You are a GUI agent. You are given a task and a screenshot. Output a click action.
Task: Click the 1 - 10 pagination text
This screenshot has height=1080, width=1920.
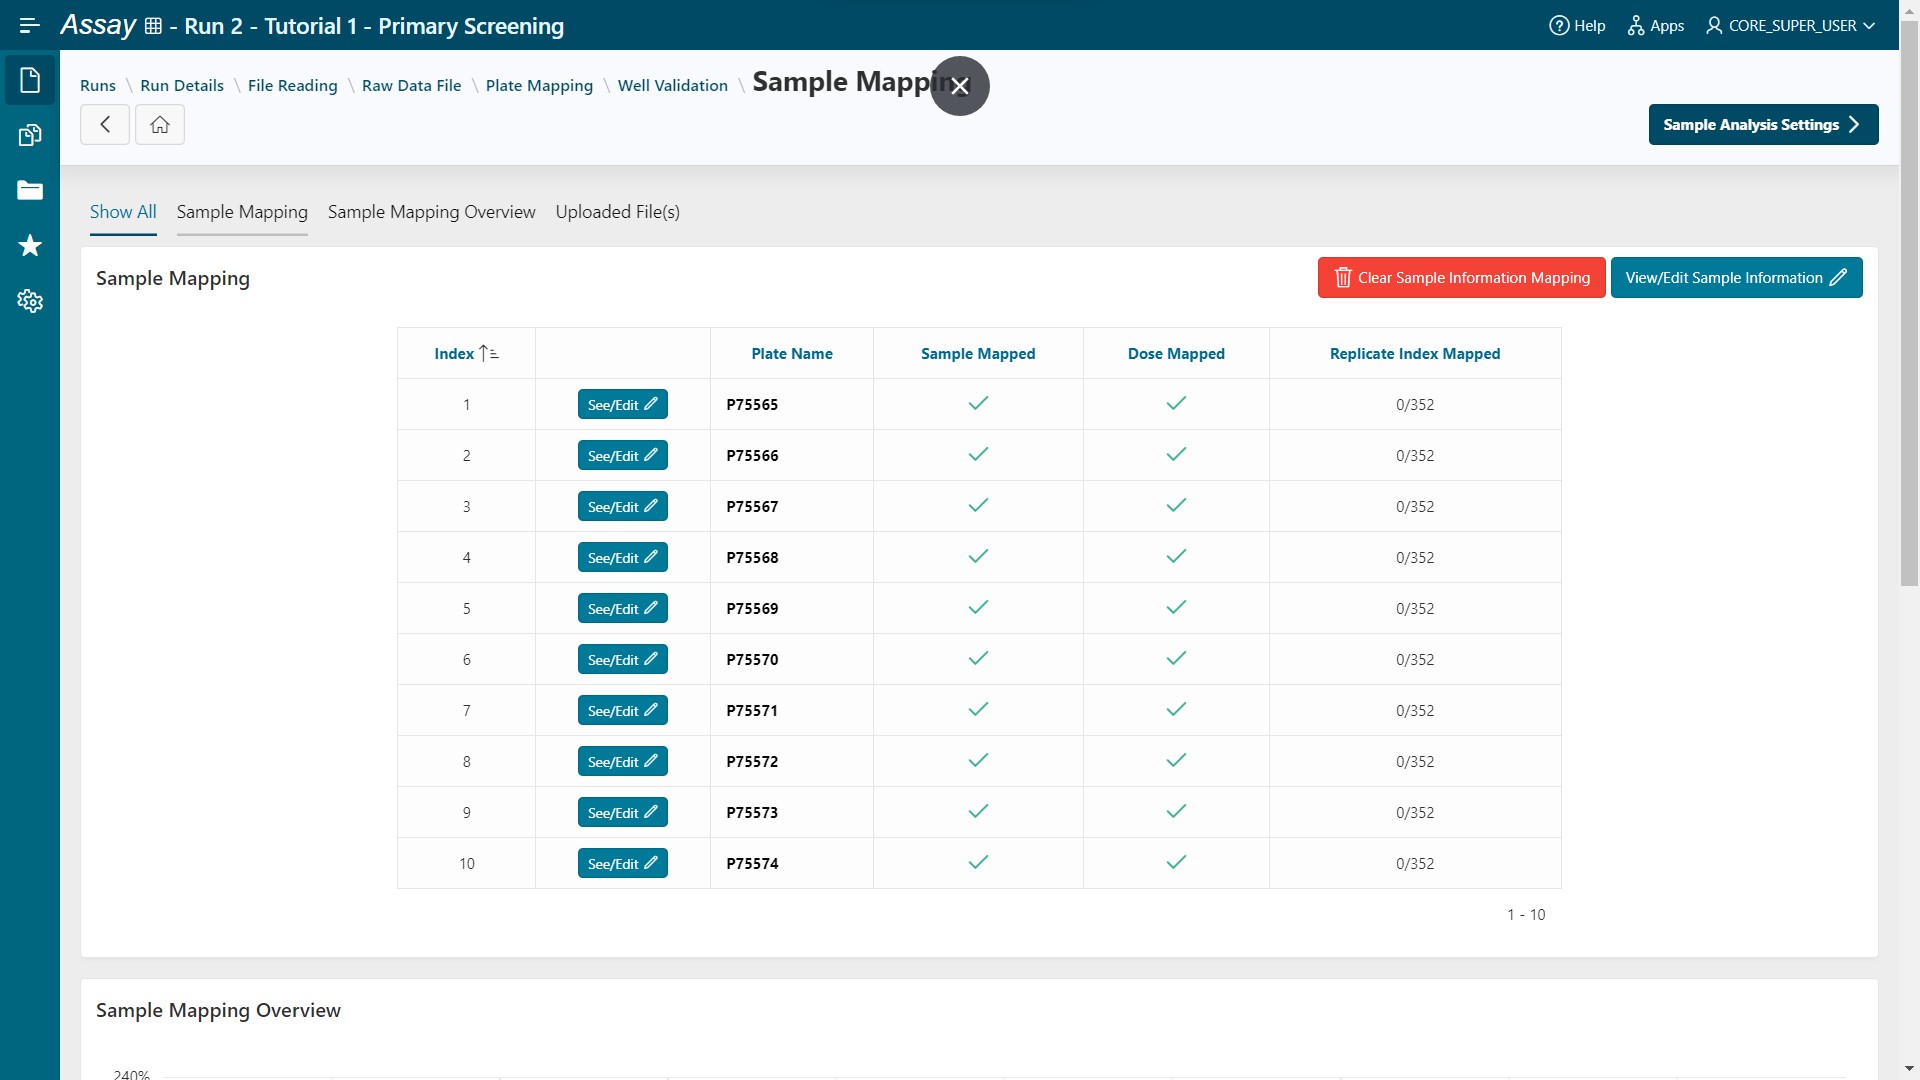(1526, 915)
